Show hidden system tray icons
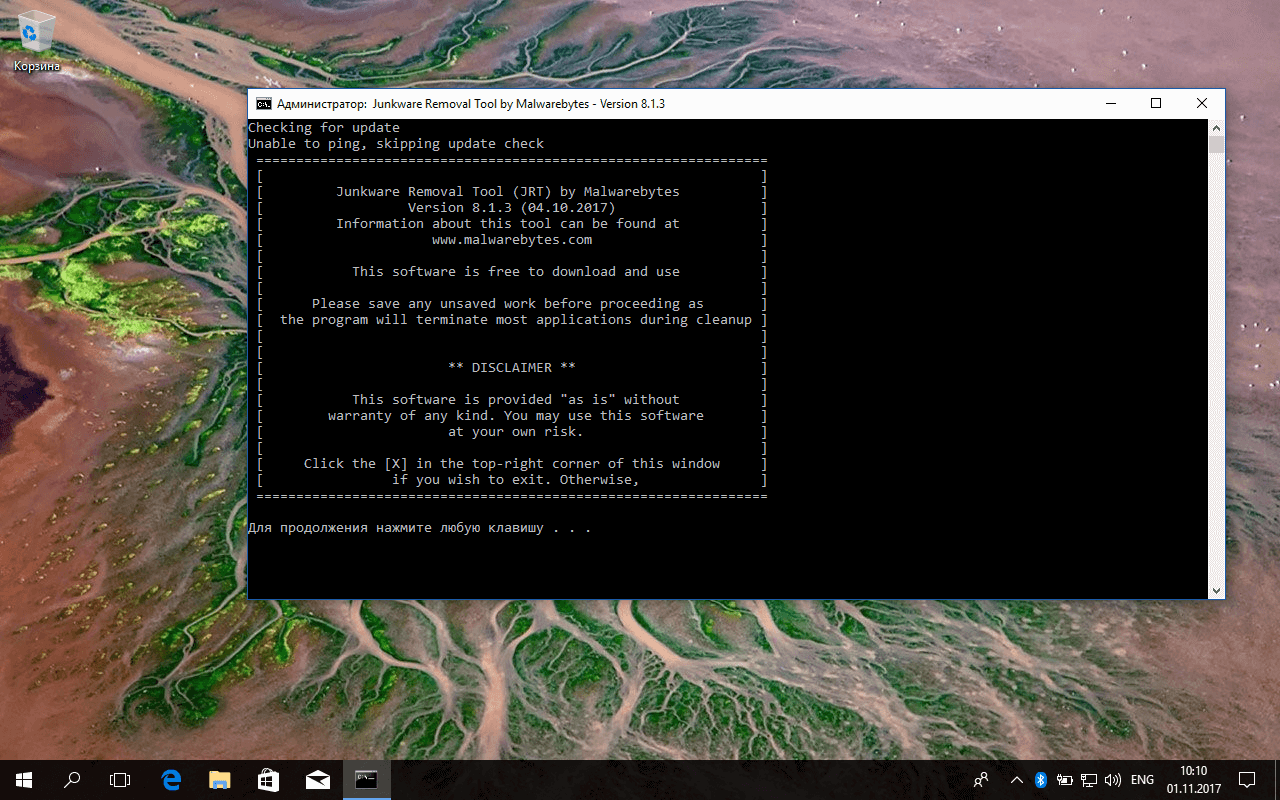Viewport: 1280px width, 800px height. pos(1017,780)
